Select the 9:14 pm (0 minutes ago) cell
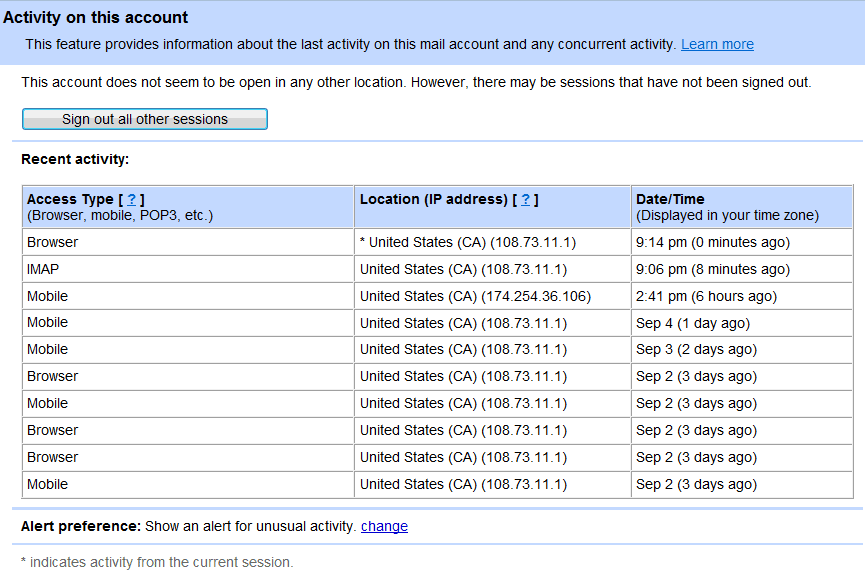The height and width of the screenshot is (572, 865). [742, 242]
